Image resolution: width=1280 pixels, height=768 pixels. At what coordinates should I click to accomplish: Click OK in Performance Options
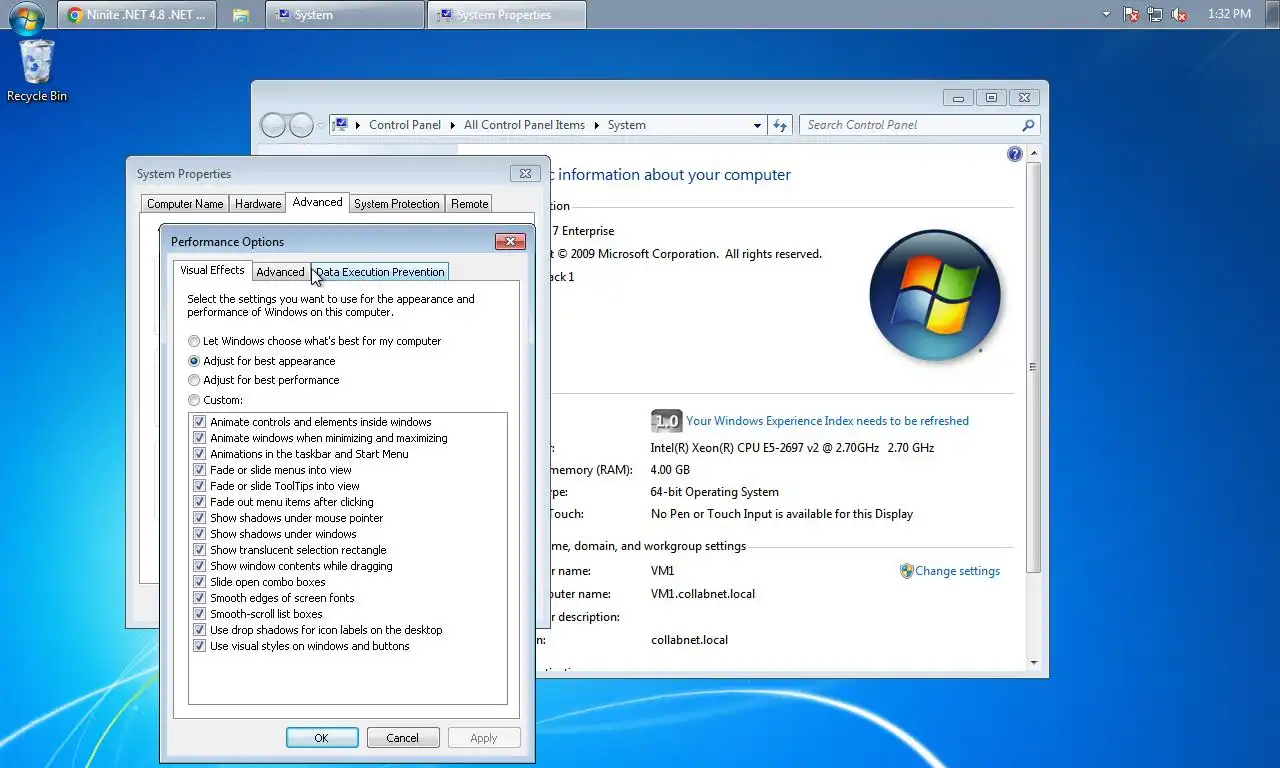tap(322, 738)
